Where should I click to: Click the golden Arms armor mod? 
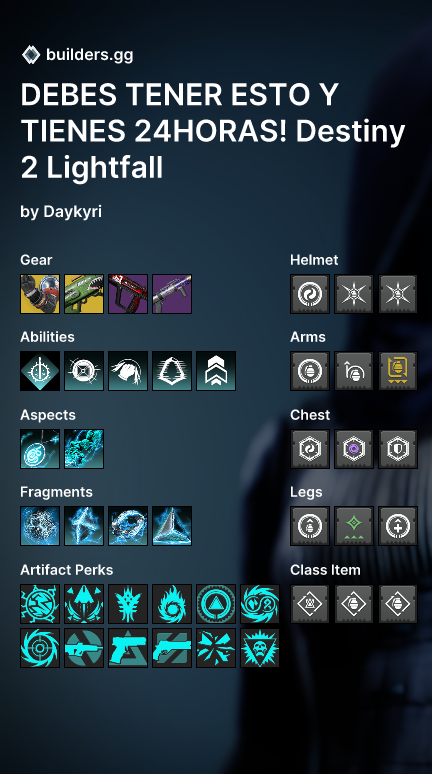click(398, 371)
